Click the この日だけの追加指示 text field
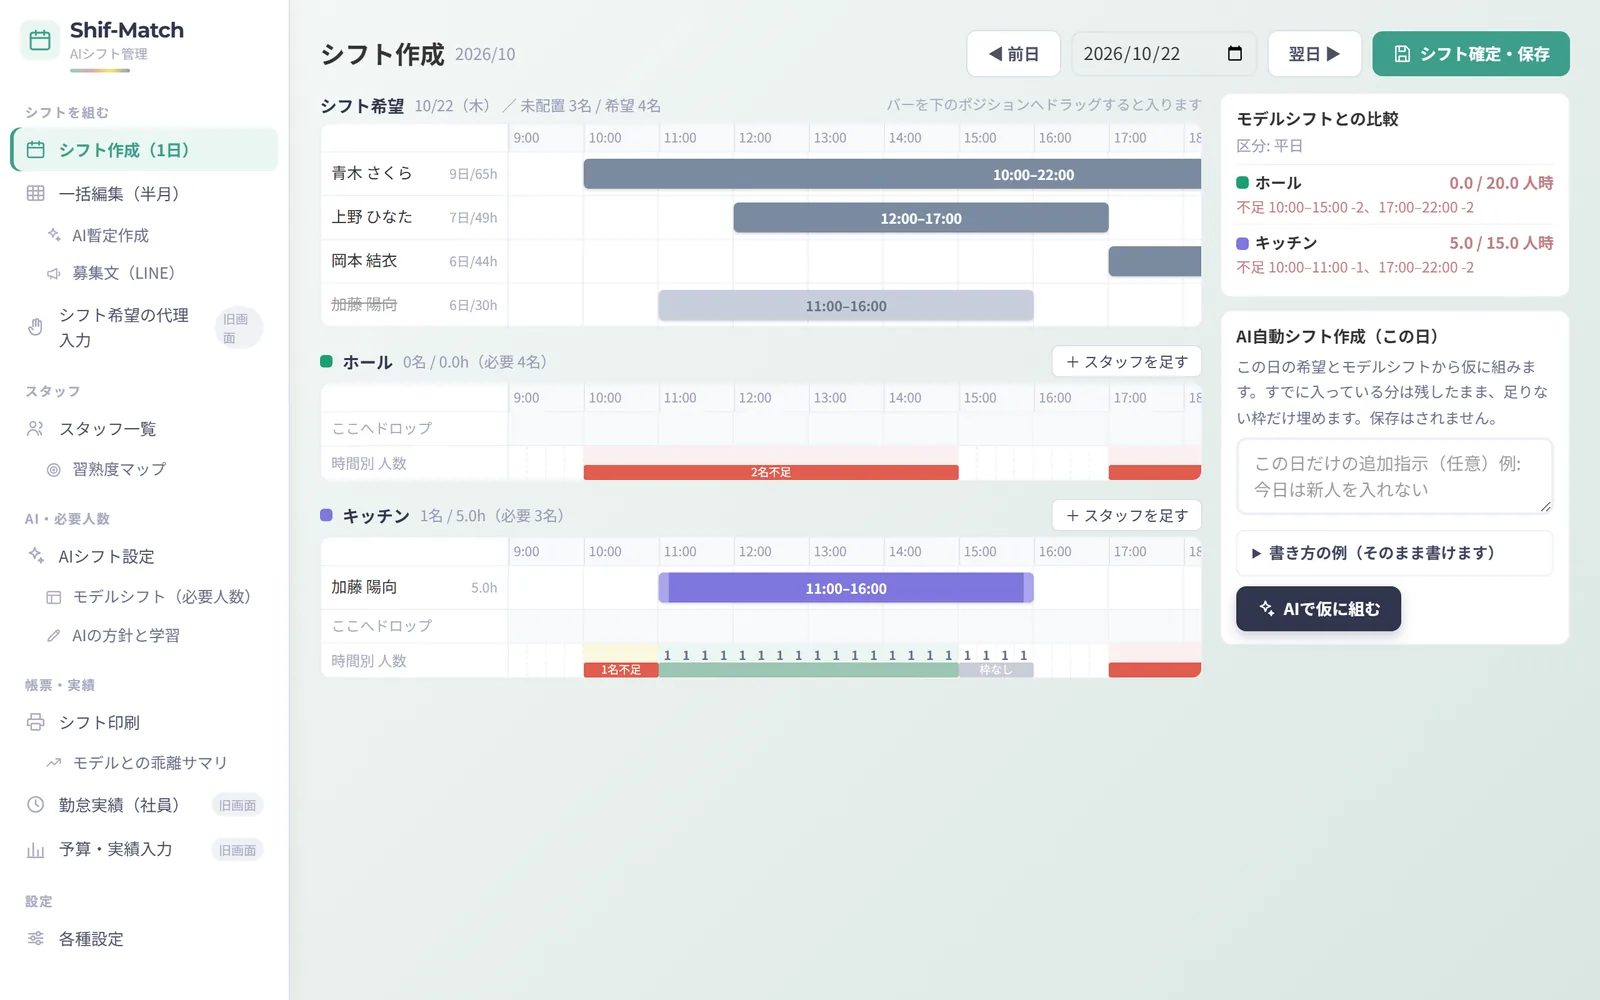The image size is (1600, 1000). pos(1394,476)
